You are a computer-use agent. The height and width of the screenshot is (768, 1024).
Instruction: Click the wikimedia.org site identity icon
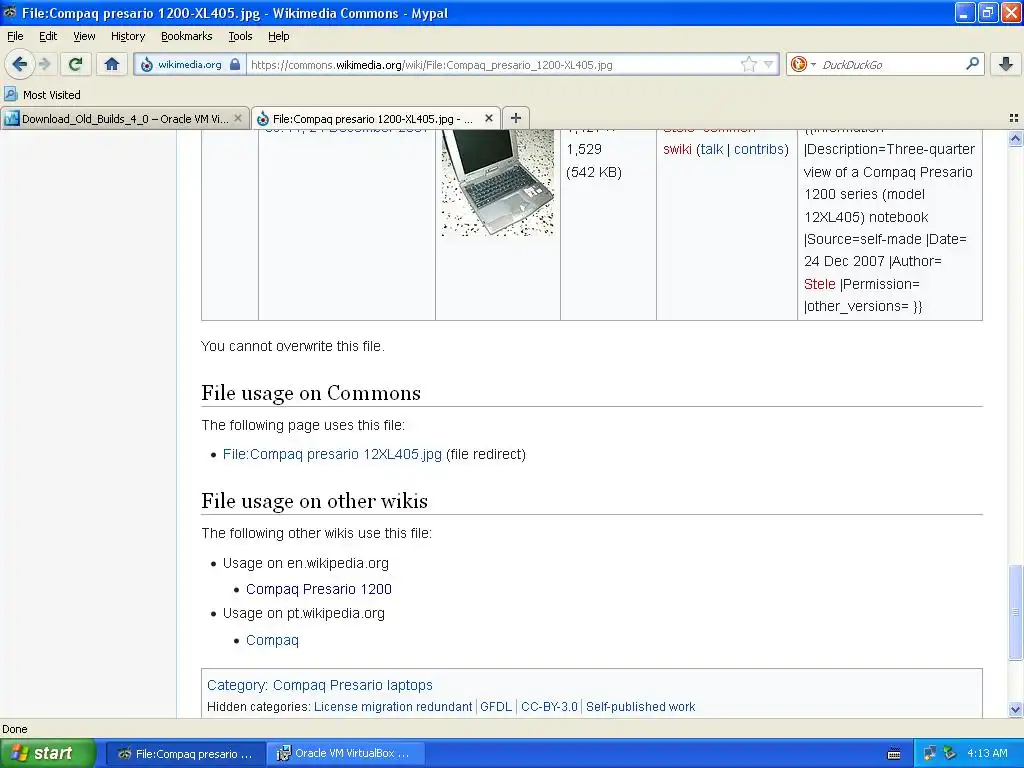(147, 65)
